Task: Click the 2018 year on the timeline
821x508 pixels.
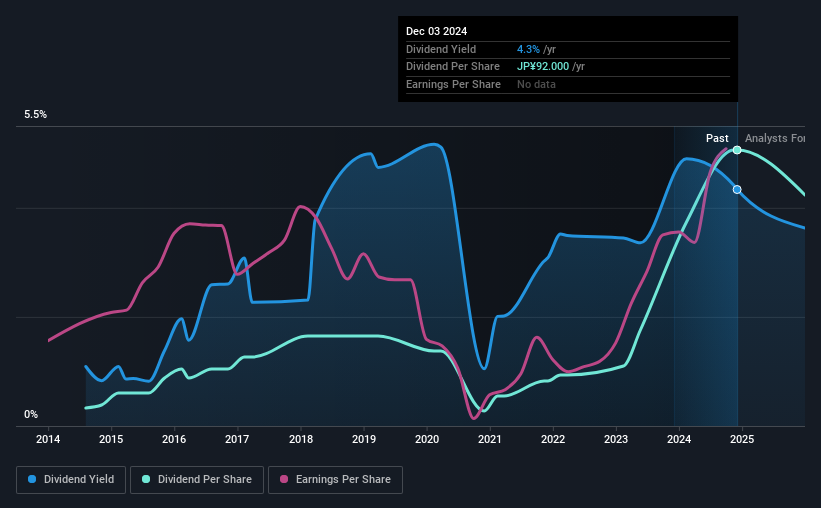Action: pos(301,439)
